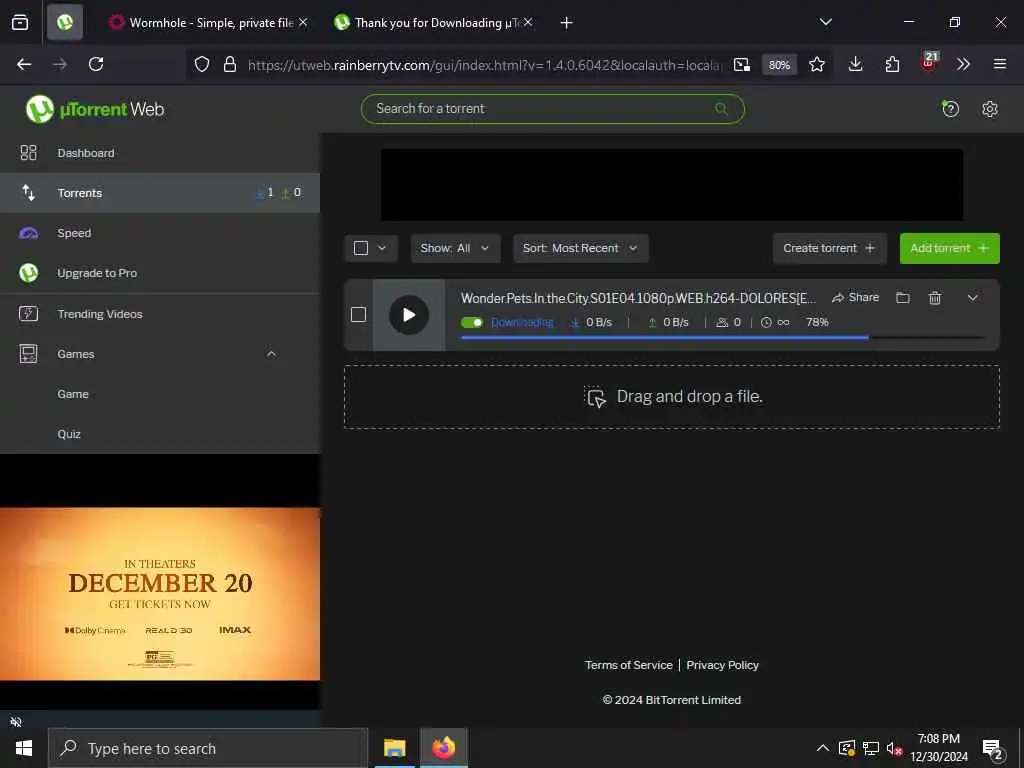Click the taskbar search box
Image resolution: width=1024 pixels, height=768 pixels.
pos(208,748)
